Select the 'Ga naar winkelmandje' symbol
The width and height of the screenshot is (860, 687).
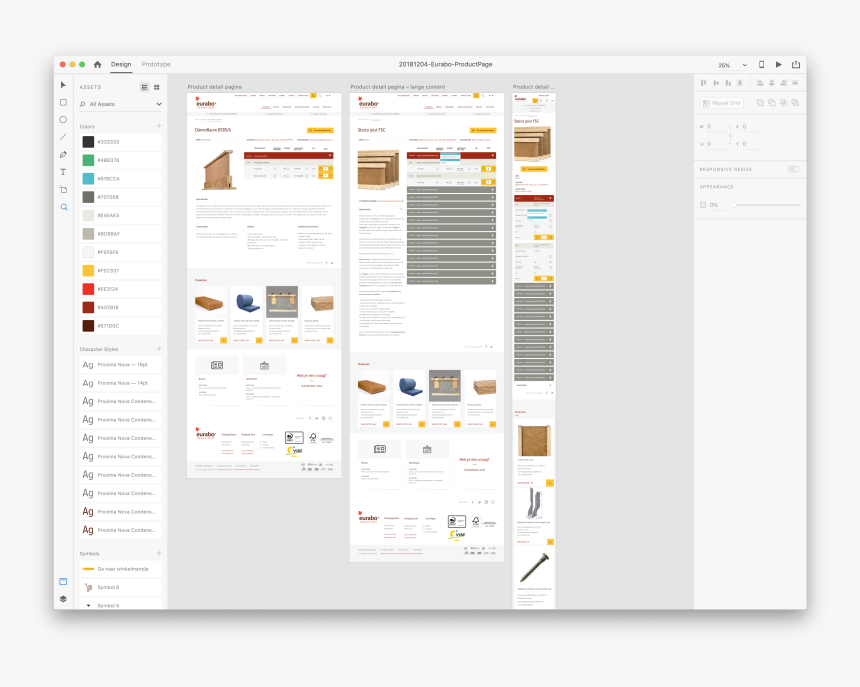[121, 569]
